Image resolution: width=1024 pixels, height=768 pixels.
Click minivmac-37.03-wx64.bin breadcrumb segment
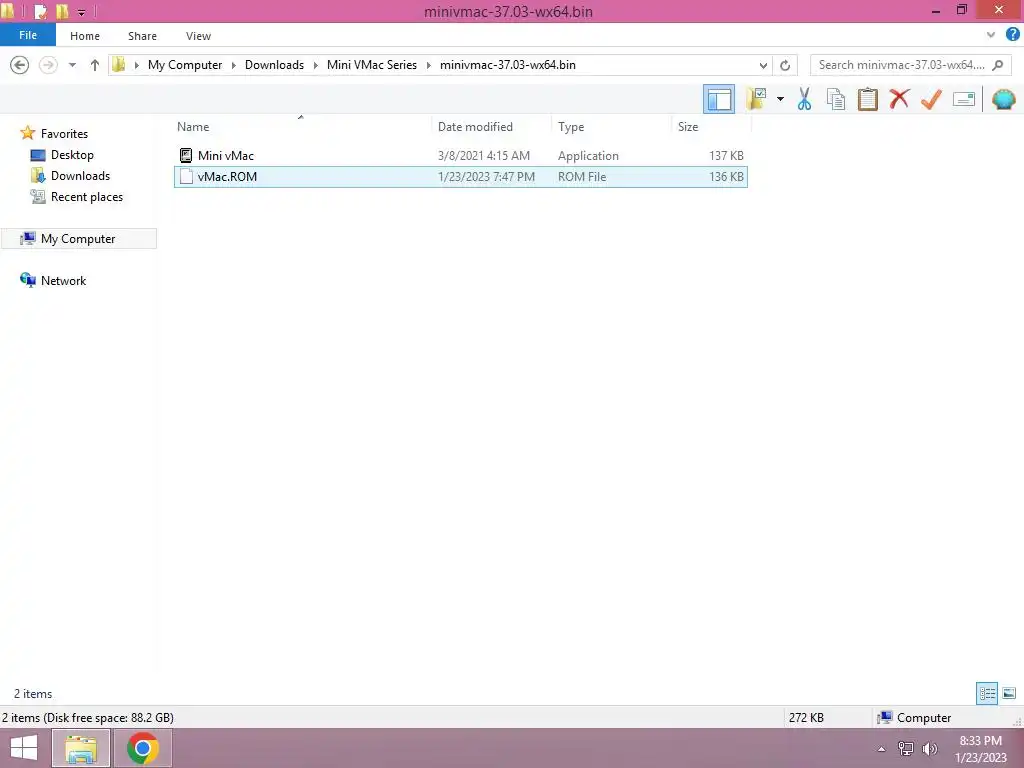click(x=507, y=65)
